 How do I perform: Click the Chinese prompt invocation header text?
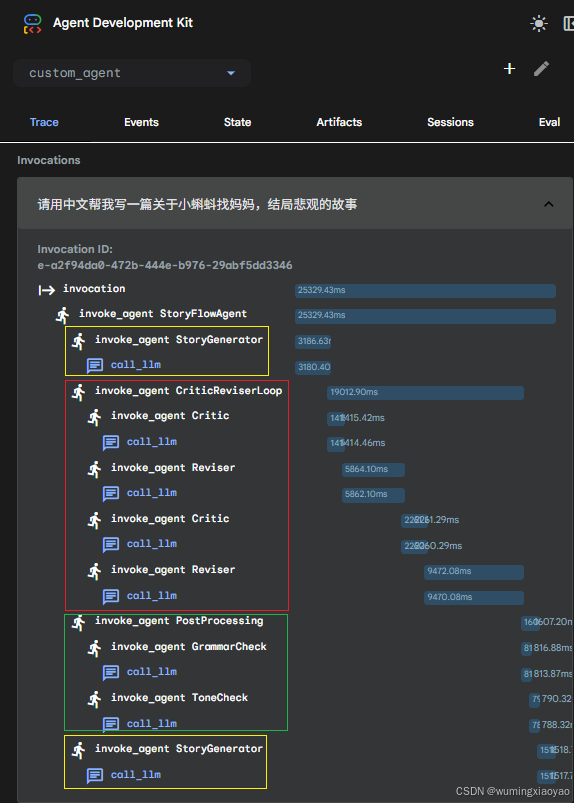point(197,205)
